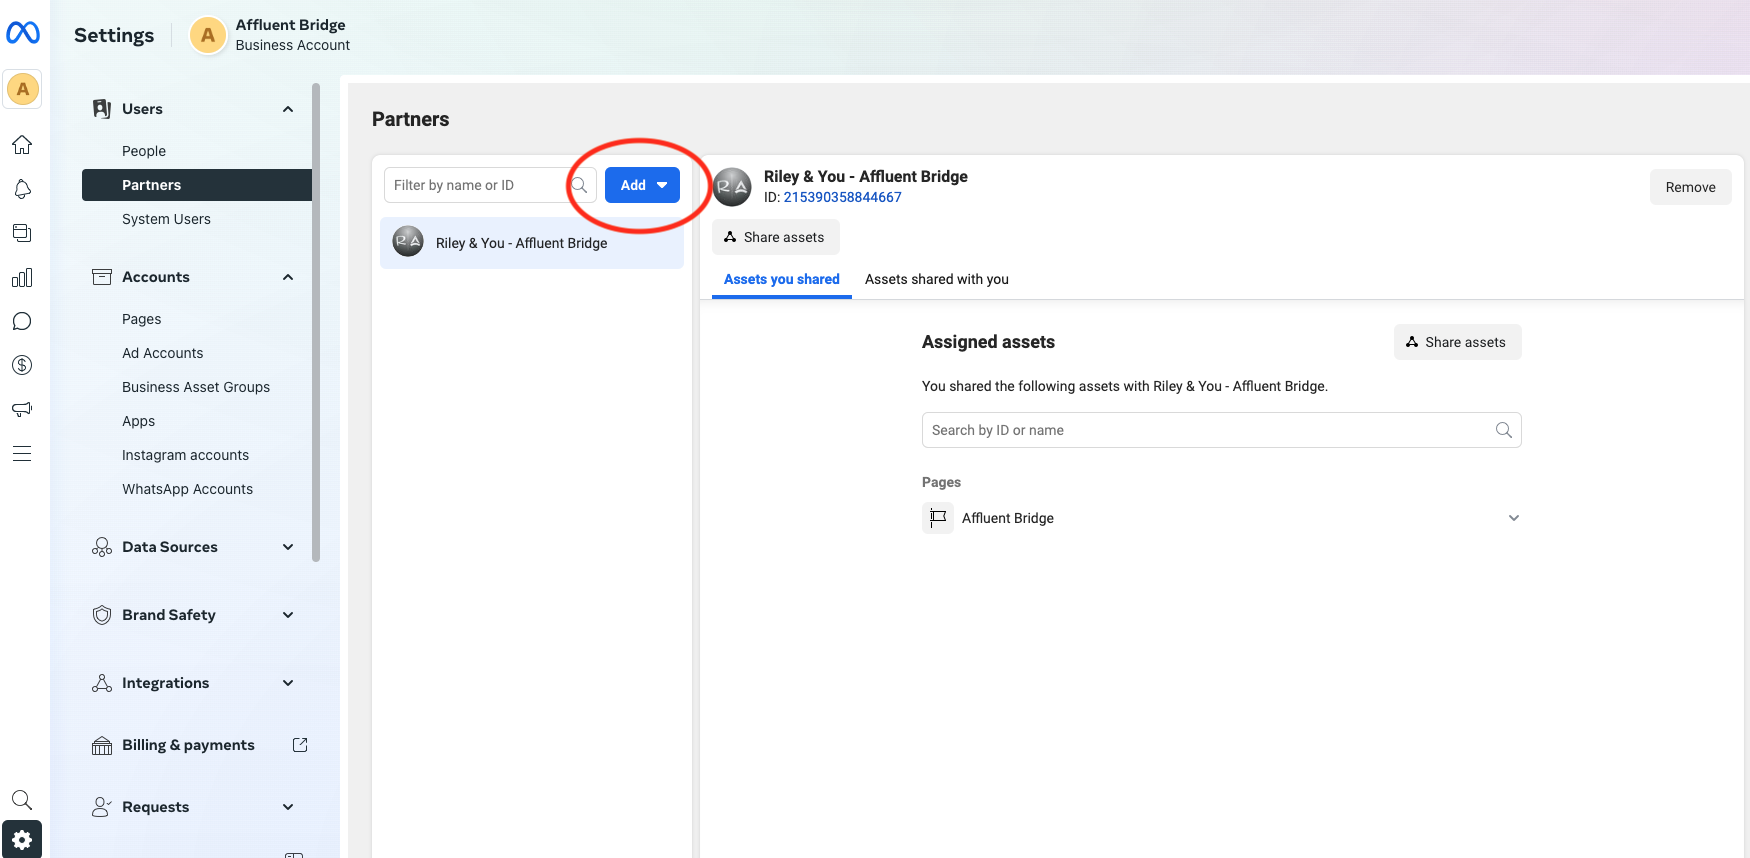Switch to Assets shared with you tab
The height and width of the screenshot is (858, 1750).
tap(937, 279)
